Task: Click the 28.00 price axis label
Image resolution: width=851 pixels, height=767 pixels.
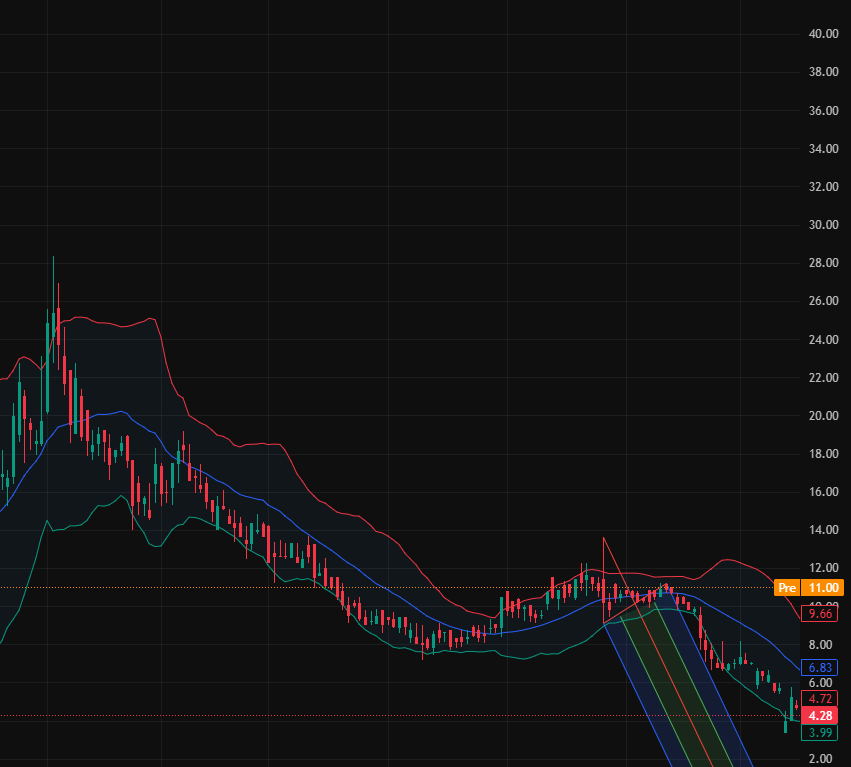Action: (823, 263)
